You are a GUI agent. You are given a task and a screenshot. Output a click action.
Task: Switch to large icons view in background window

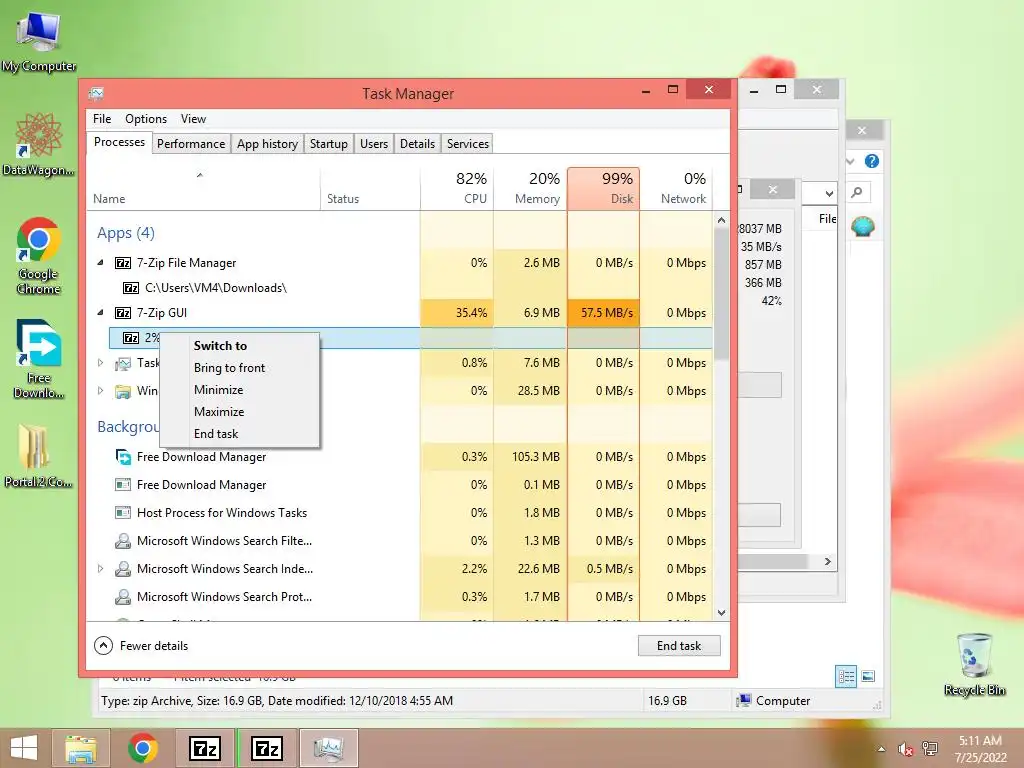tap(868, 677)
